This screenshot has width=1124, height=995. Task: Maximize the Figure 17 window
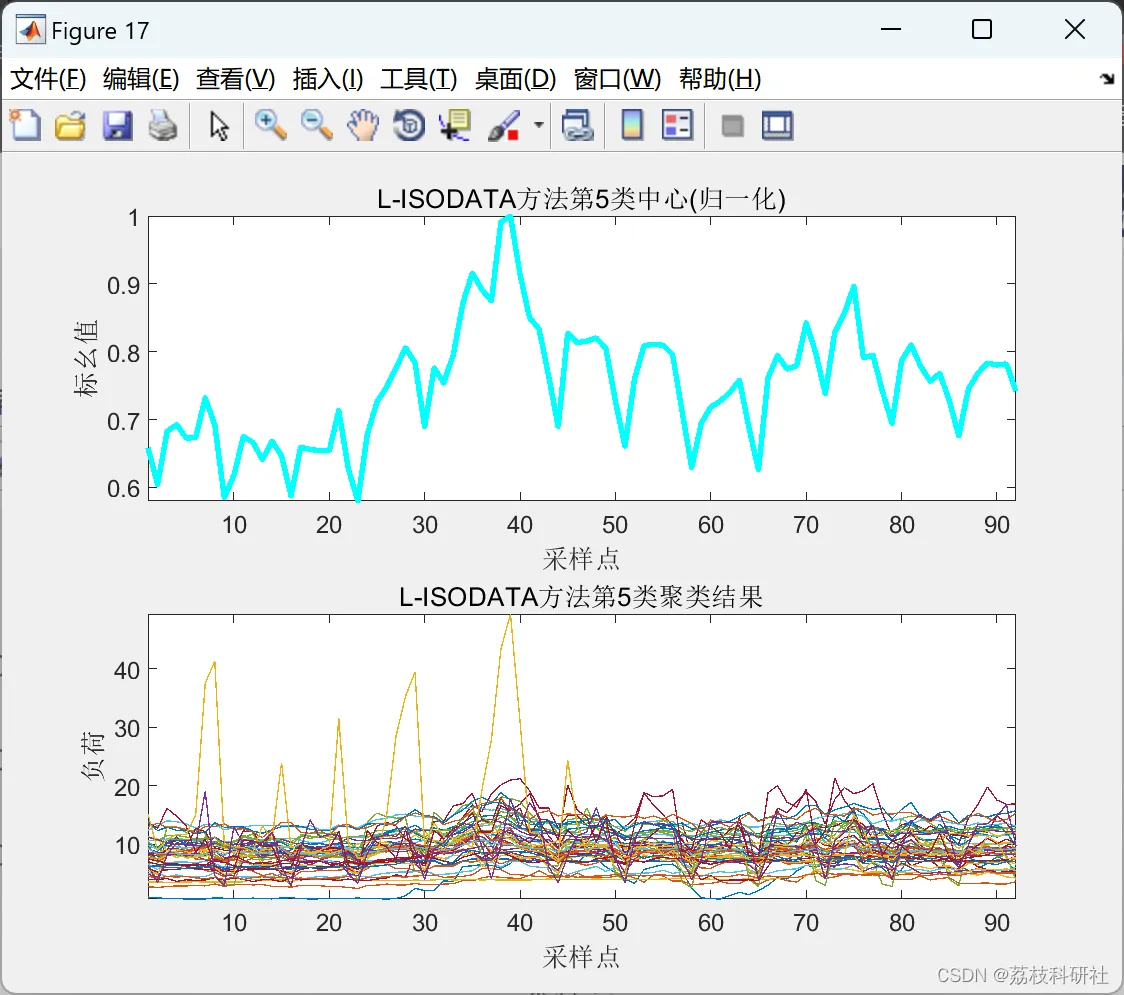[x=982, y=29]
